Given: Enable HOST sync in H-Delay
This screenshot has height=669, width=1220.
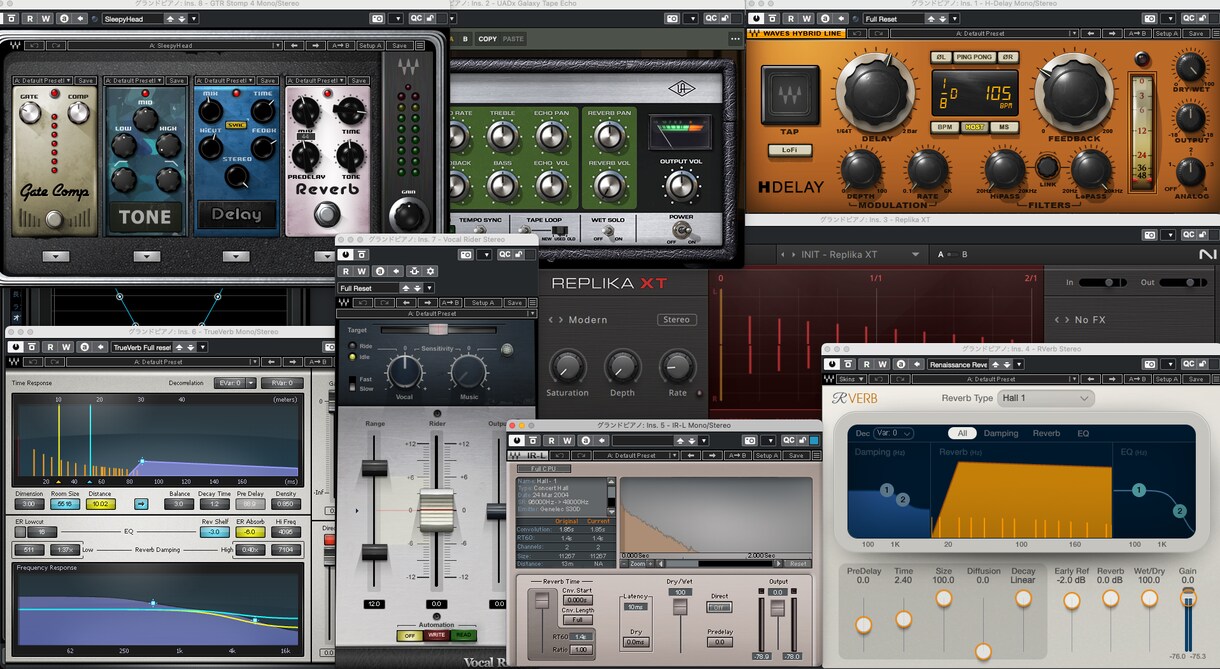Looking at the screenshot, I should [974, 127].
